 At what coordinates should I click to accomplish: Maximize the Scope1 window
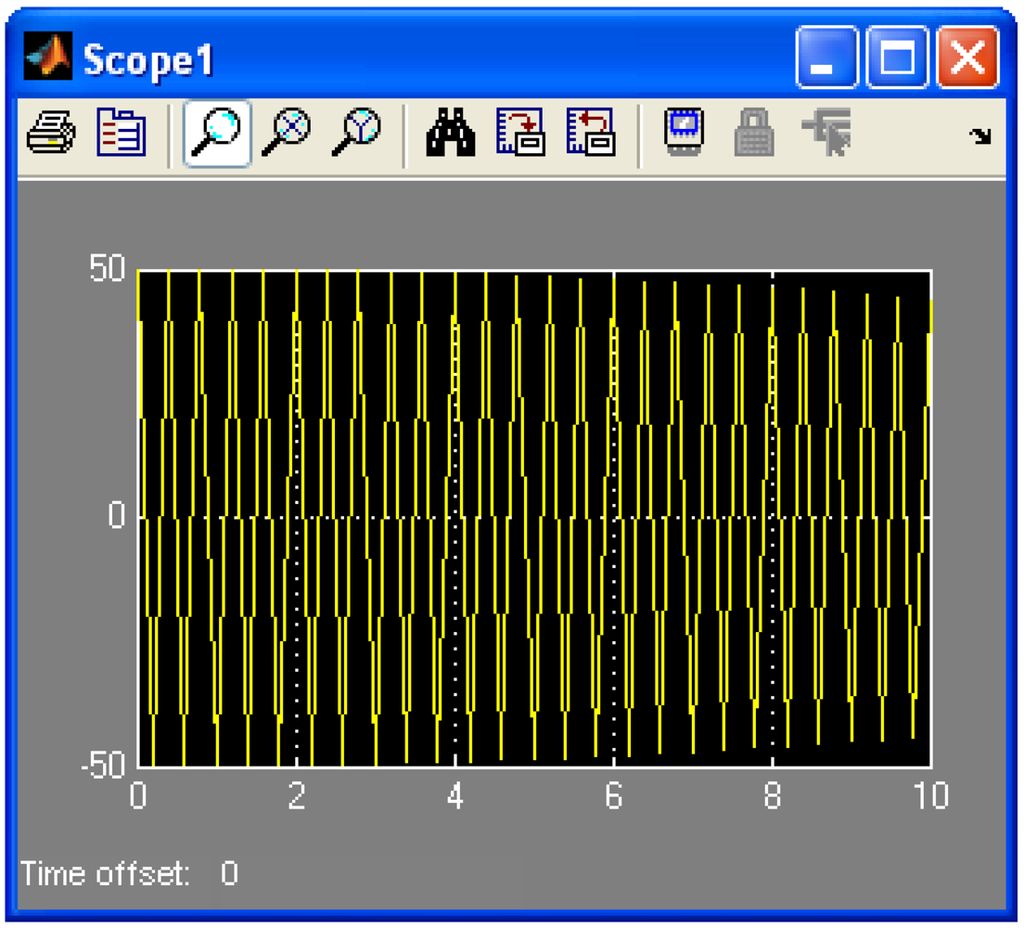point(897,59)
